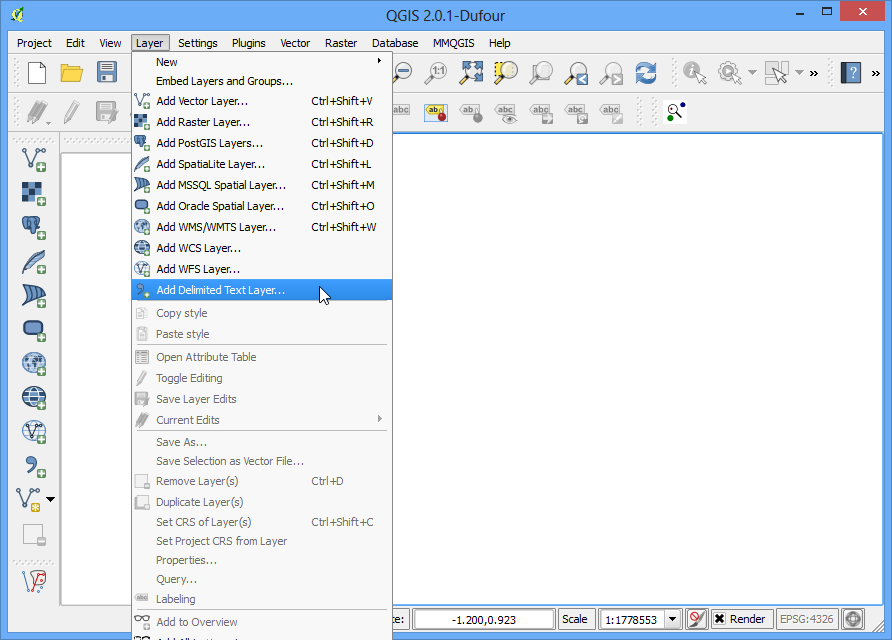The image size is (892, 640).
Task: Click the magnifier with colored dots icon
Action: tap(676, 112)
